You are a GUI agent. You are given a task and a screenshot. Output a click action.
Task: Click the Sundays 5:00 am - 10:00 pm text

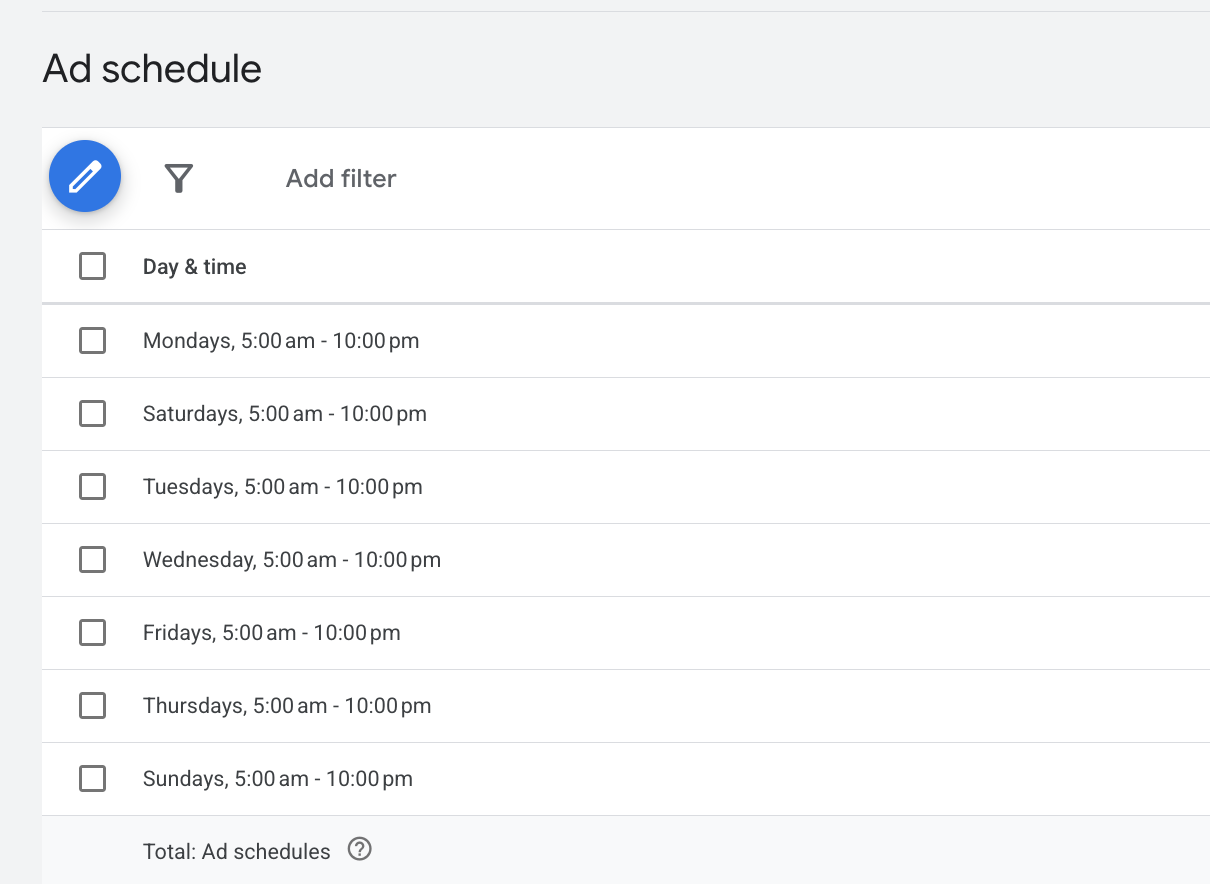pos(277,778)
